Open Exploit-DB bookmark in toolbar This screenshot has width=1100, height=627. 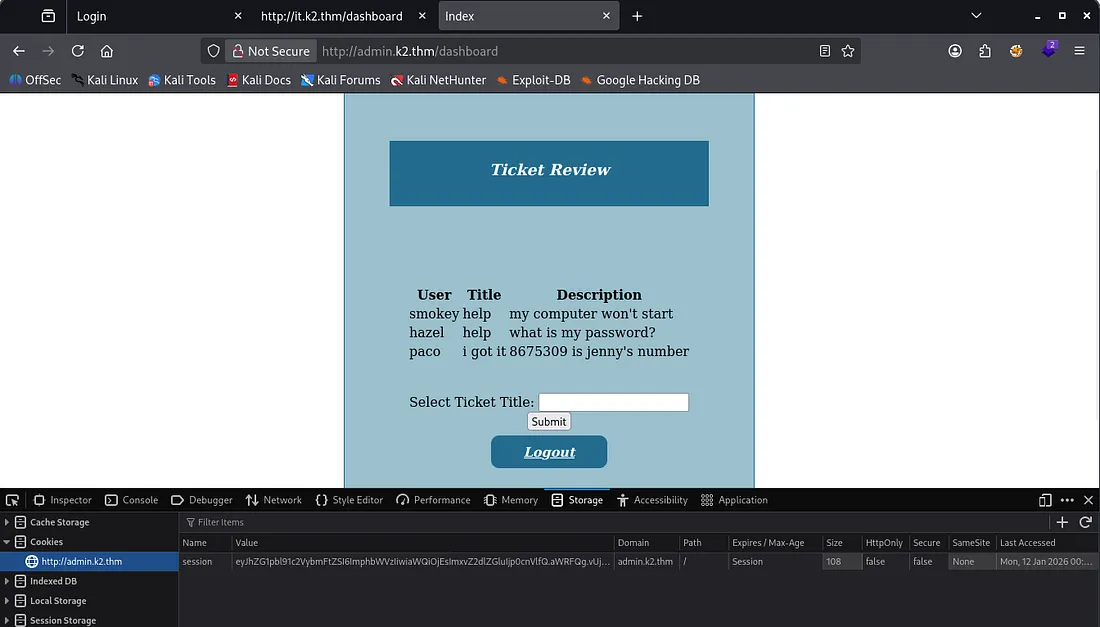533,80
